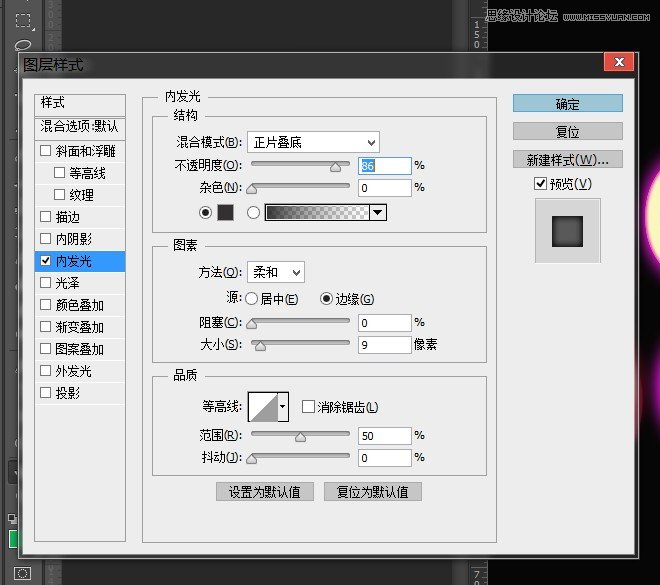The image size is (660, 585).
Task: Open the 光泽 settings page
Action: (x=67, y=283)
